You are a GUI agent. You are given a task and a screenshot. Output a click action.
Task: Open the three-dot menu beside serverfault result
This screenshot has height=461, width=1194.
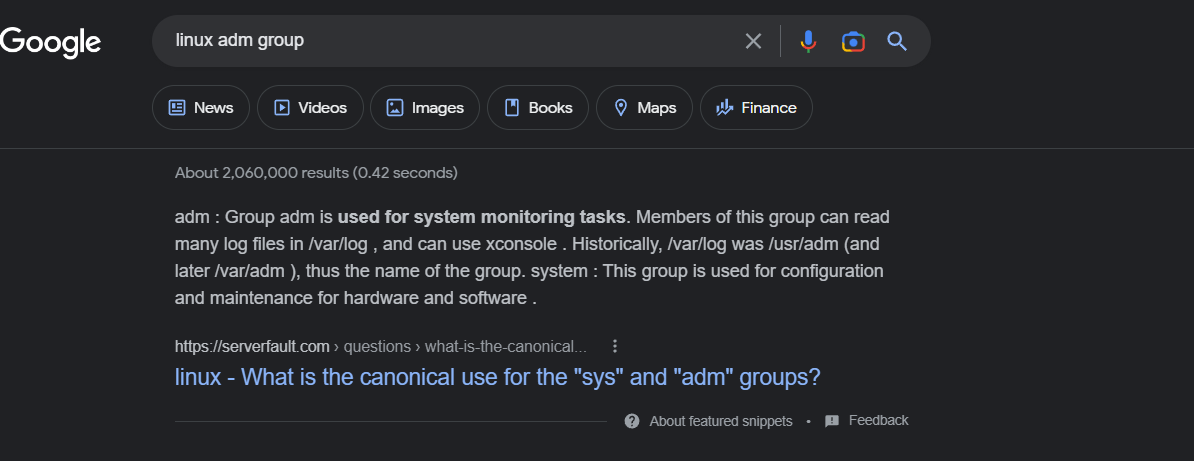pyautogui.click(x=615, y=347)
